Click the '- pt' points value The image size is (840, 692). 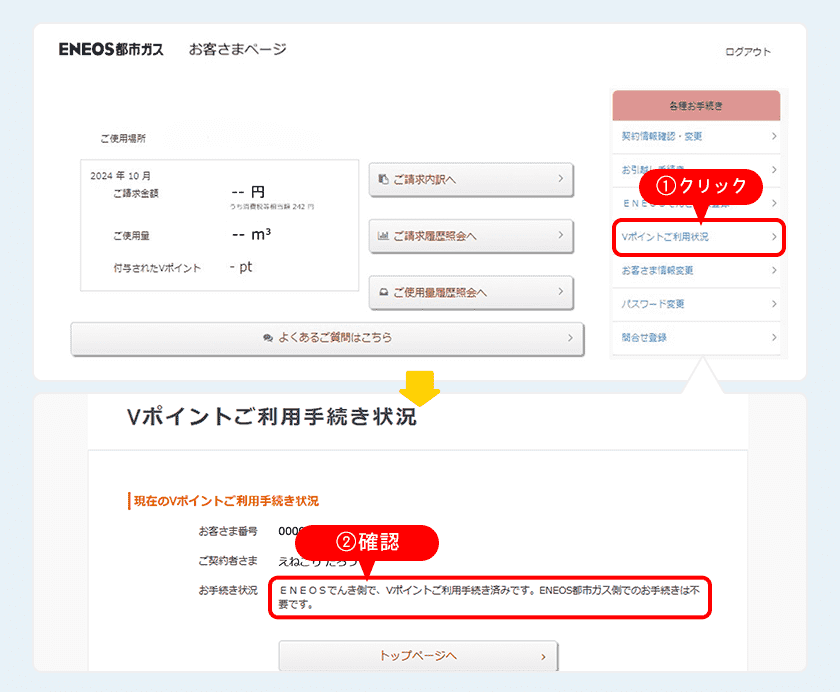point(241,267)
